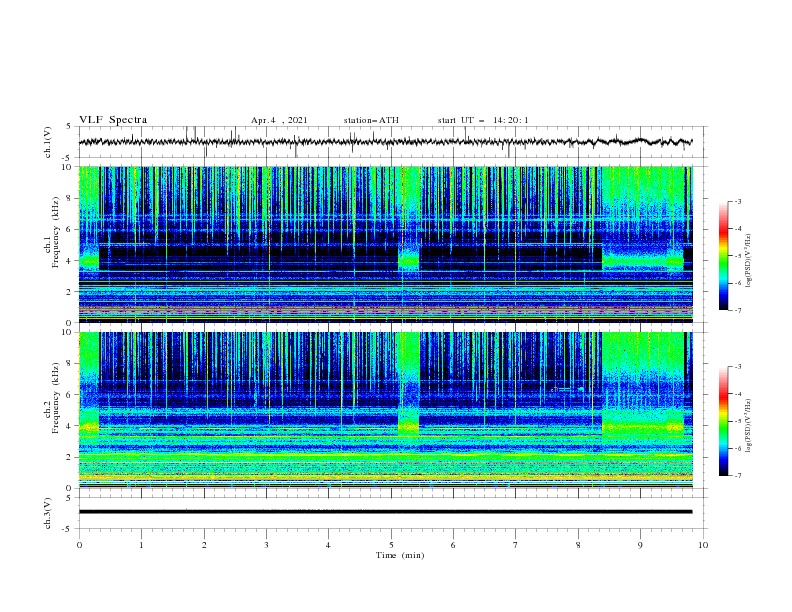The height and width of the screenshot is (612, 792).
Task: Click the "5" volt tick of ch.1(V) axis
Action: point(69,126)
